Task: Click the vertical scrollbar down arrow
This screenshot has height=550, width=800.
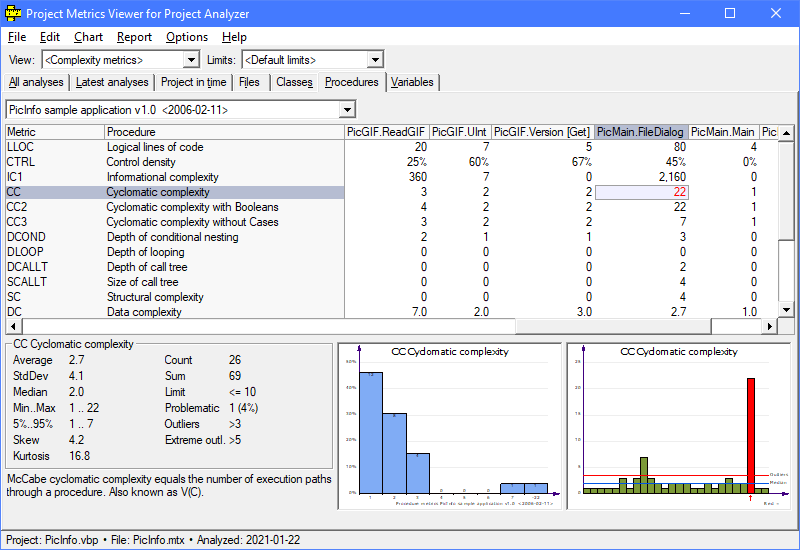Action: [x=786, y=311]
